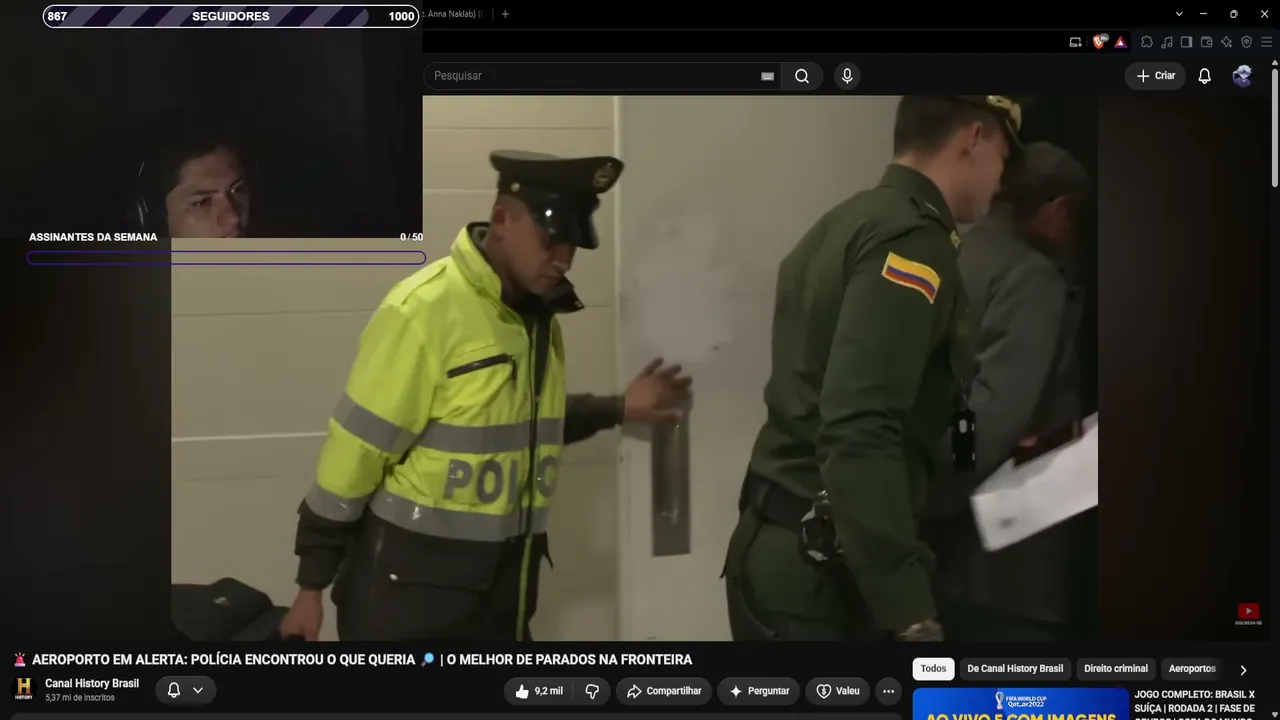Screen dimensions: 1280x720
Task: Open the browser main menu
Action: [1266, 42]
